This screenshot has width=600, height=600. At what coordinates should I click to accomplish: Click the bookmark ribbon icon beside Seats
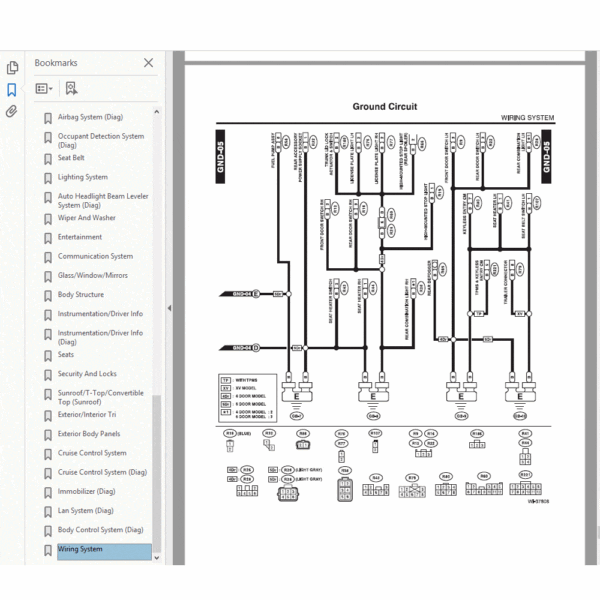click(x=48, y=356)
